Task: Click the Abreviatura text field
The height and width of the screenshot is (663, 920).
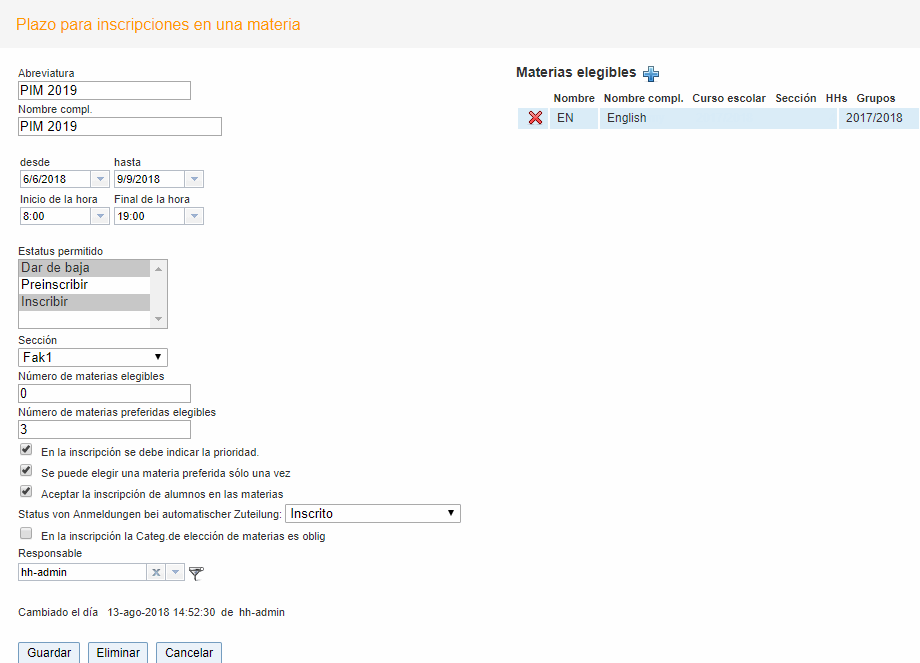Action: pyautogui.click(x=104, y=91)
